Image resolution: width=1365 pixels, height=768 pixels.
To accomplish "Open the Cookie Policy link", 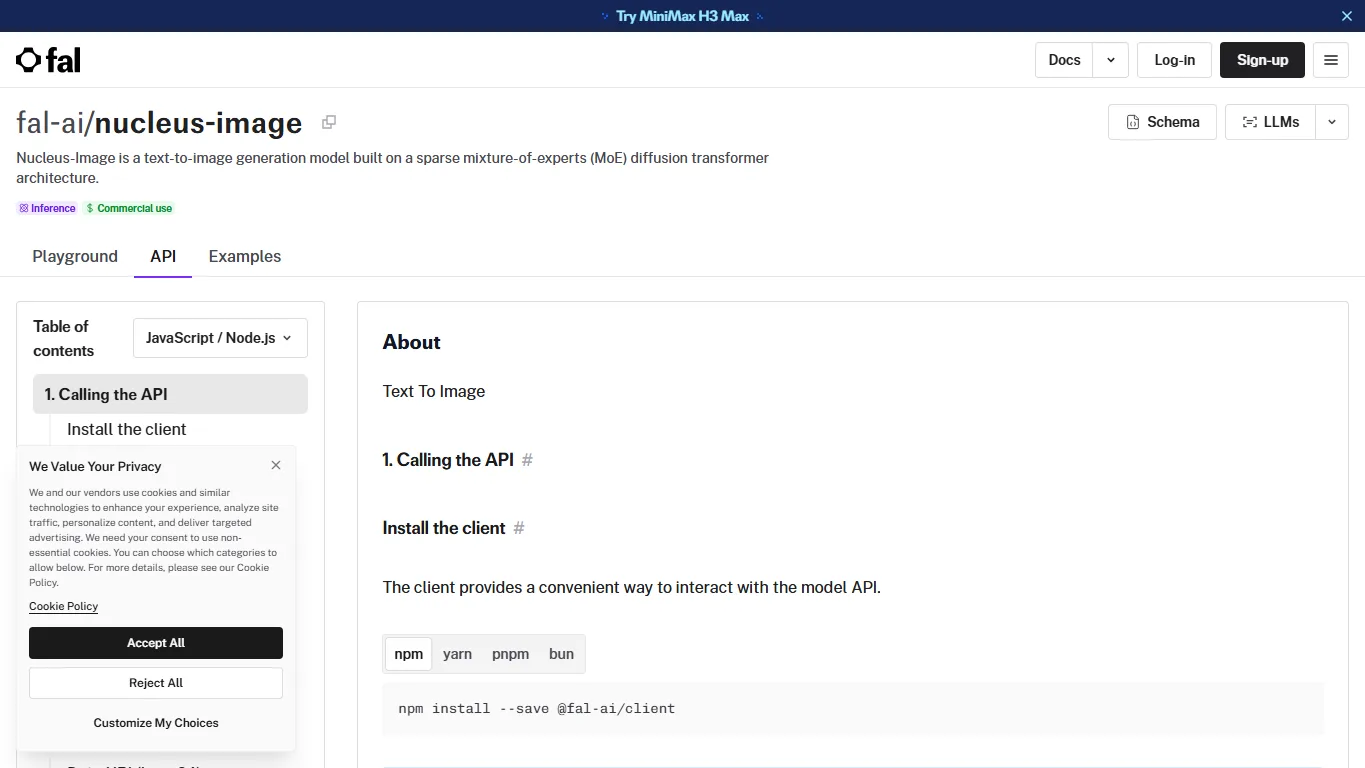I will click(63, 606).
